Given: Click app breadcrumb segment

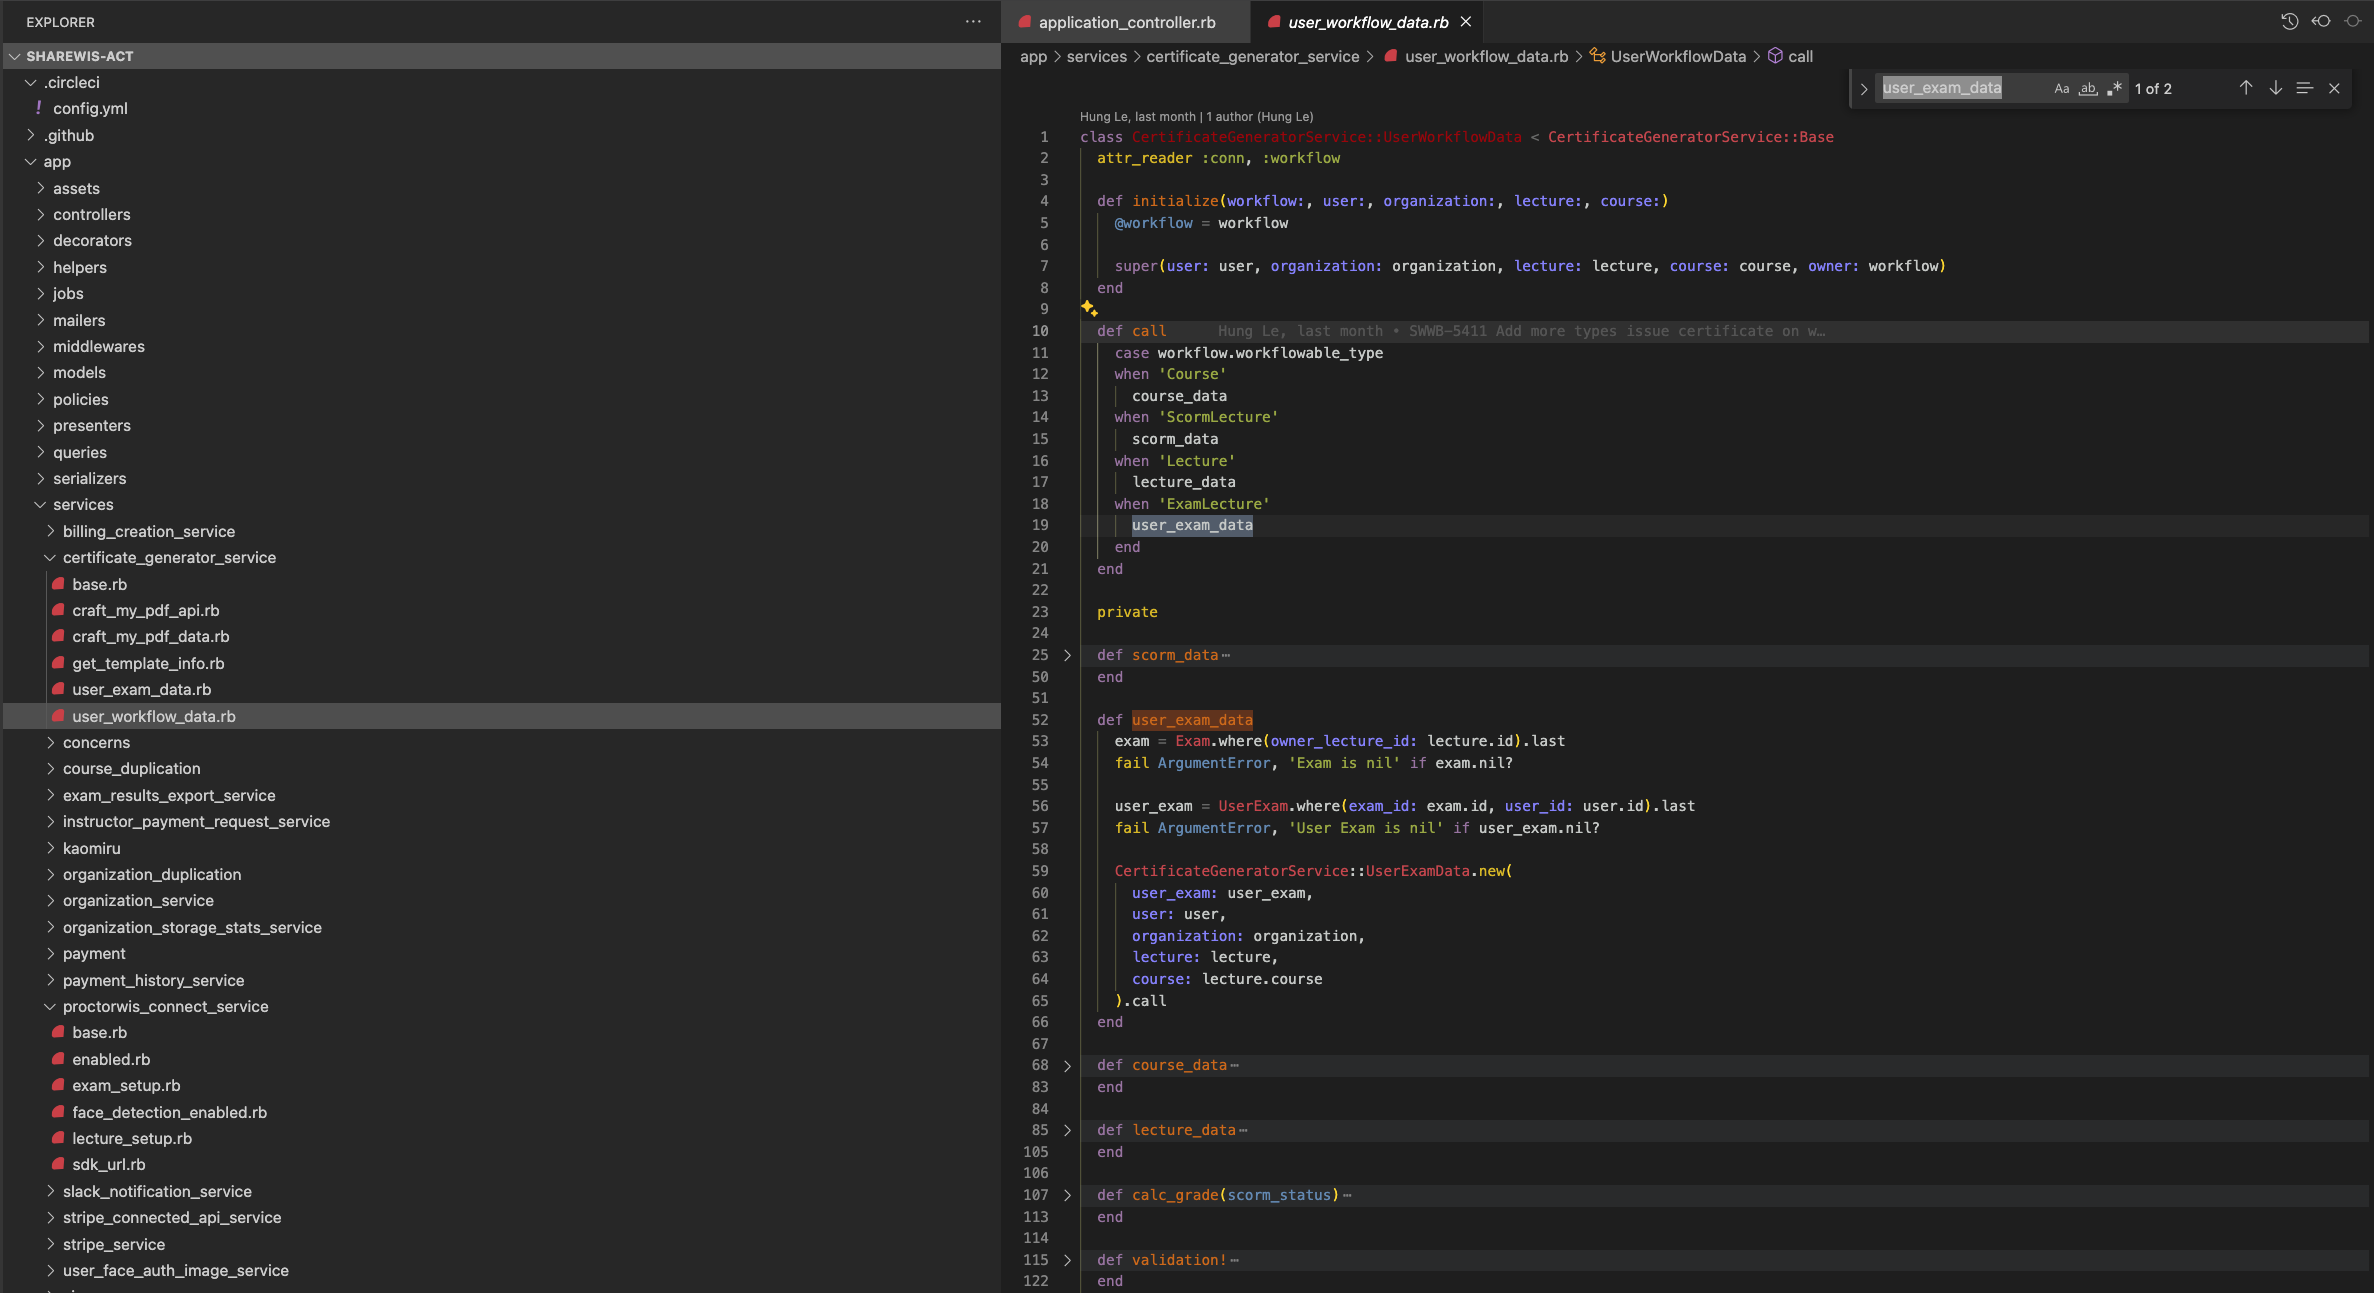Looking at the screenshot, I should [1033, 56].
